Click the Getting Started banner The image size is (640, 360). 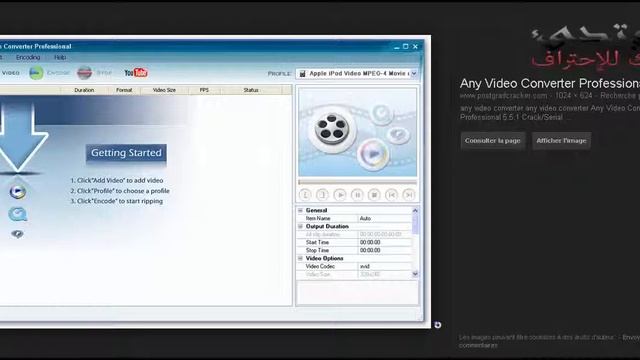126,153
